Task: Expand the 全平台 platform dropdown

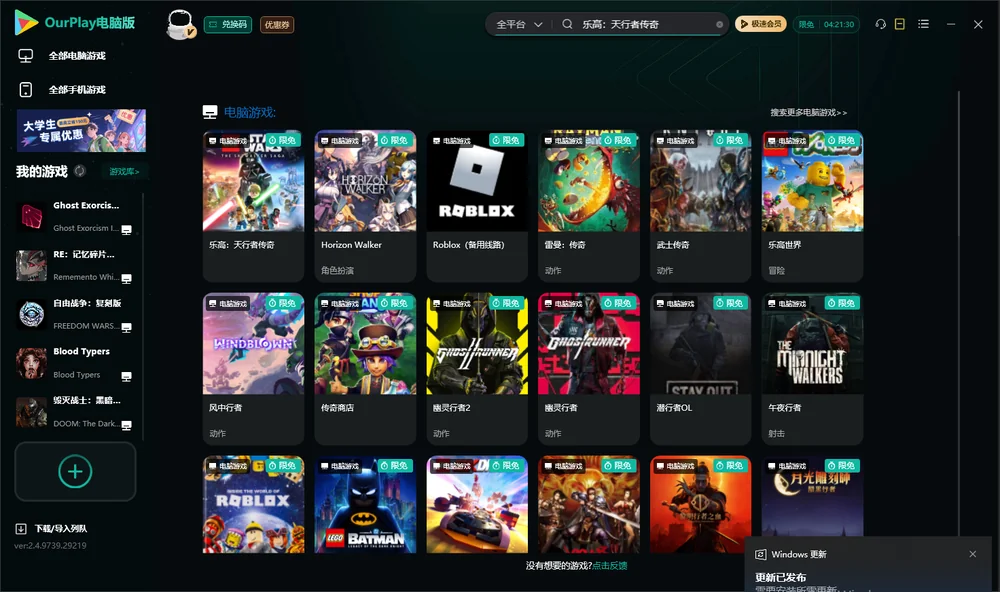Action: [519, 24]
